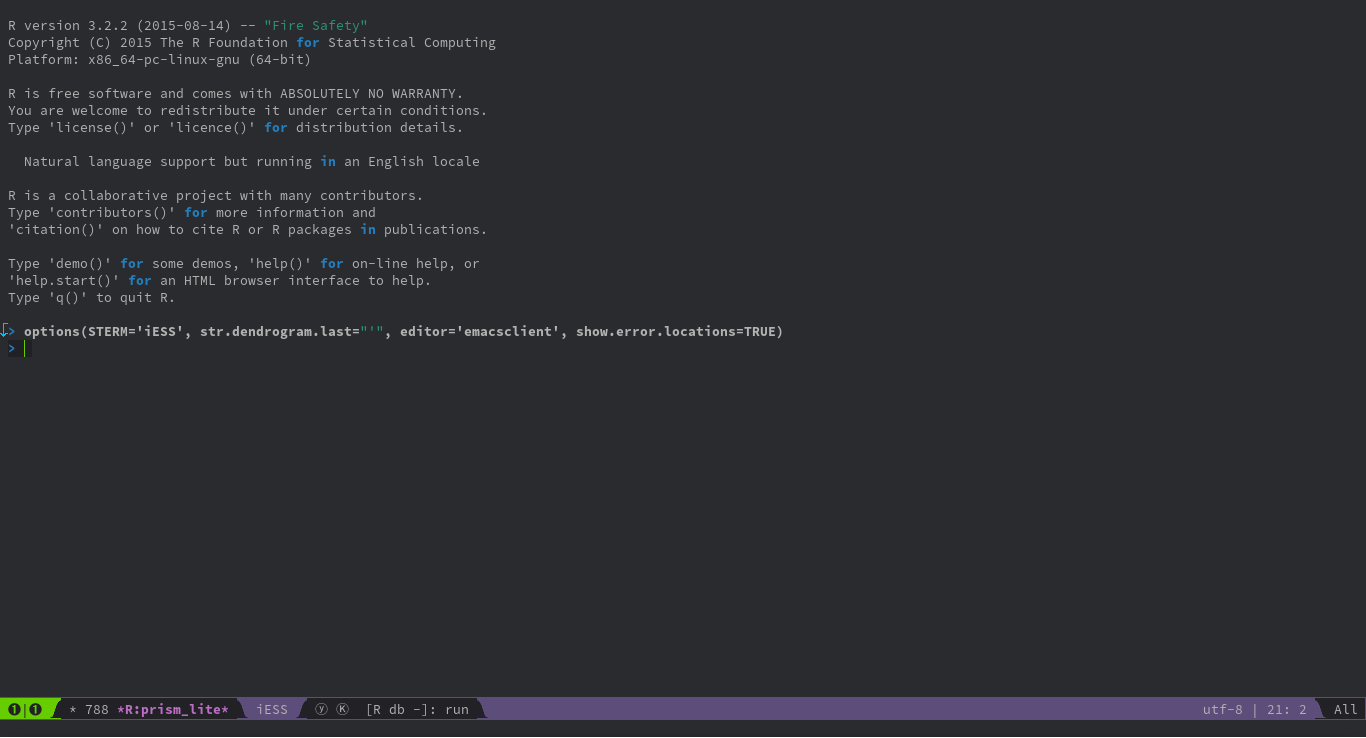This screenshot has width=1366, height=738.
Task: Click the str.dendrogram.last argument
Action: [x=292, y=331]
